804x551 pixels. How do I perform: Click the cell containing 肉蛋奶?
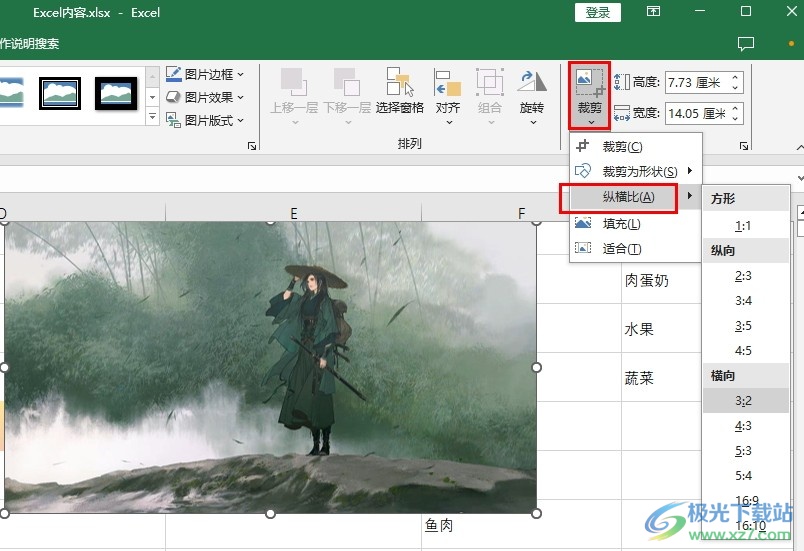pos(660,279)
